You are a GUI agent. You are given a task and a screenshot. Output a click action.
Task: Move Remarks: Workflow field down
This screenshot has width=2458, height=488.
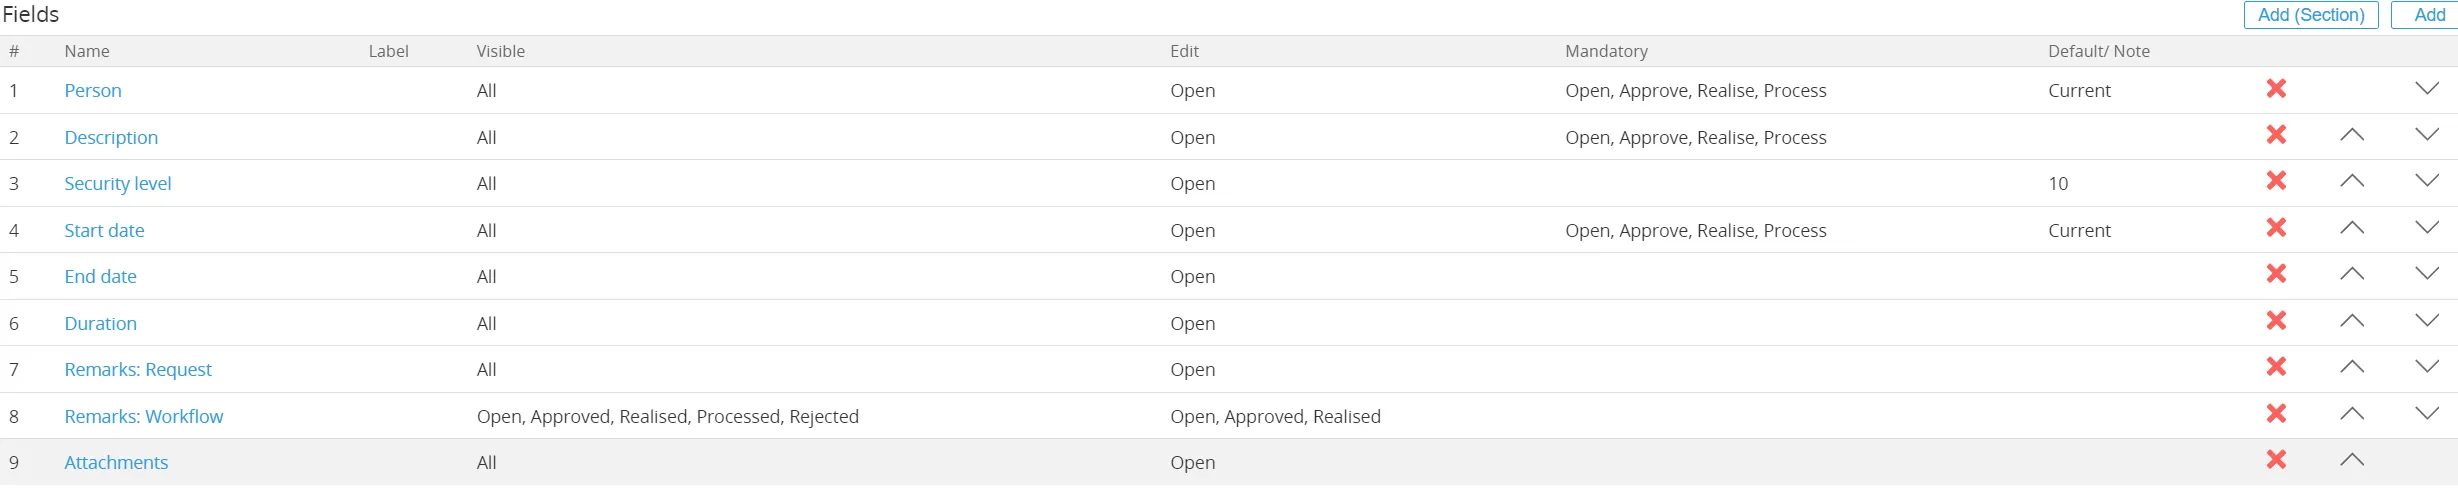tap(2426, 414)
